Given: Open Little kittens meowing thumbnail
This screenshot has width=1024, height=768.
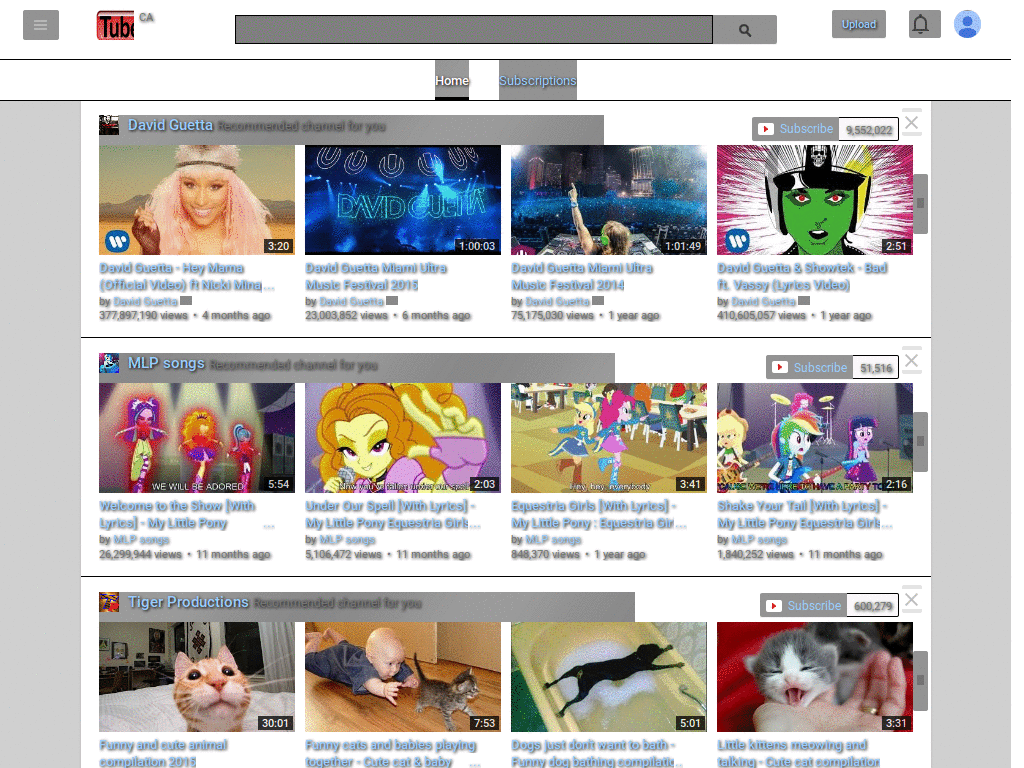Looking at the screenshot, I should pyautogui.click(x=814, y=677).
